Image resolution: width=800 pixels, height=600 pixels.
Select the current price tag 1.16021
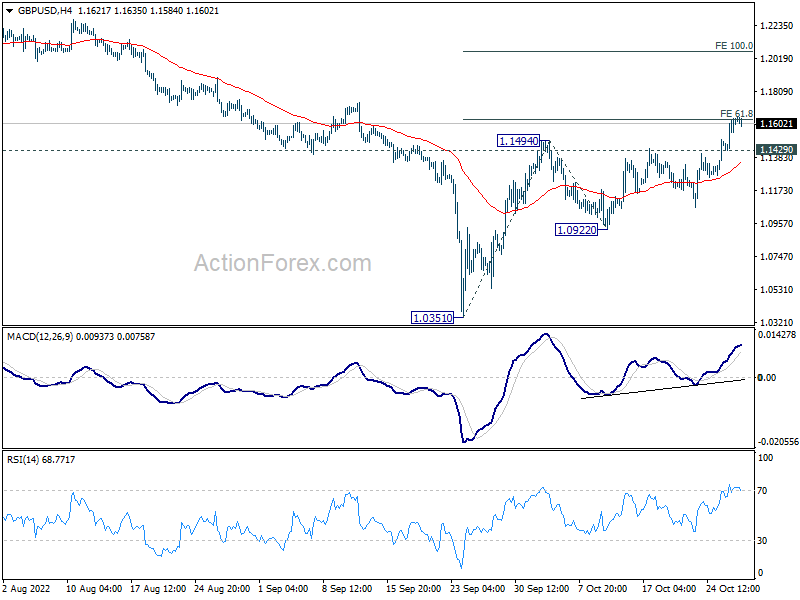776,124
